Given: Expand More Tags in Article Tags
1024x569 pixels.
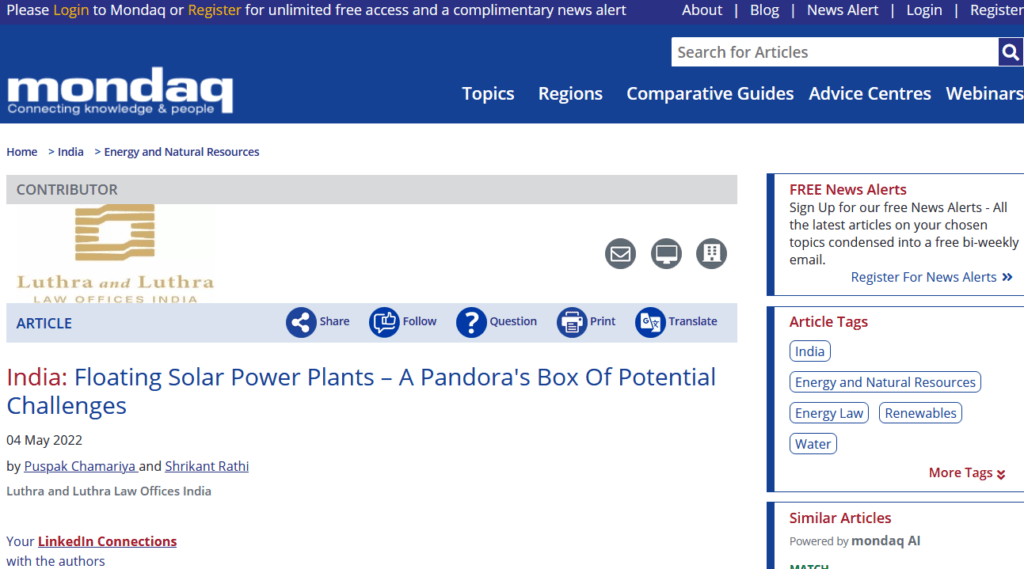Looking at the screenshot, I should coord(966,473).
